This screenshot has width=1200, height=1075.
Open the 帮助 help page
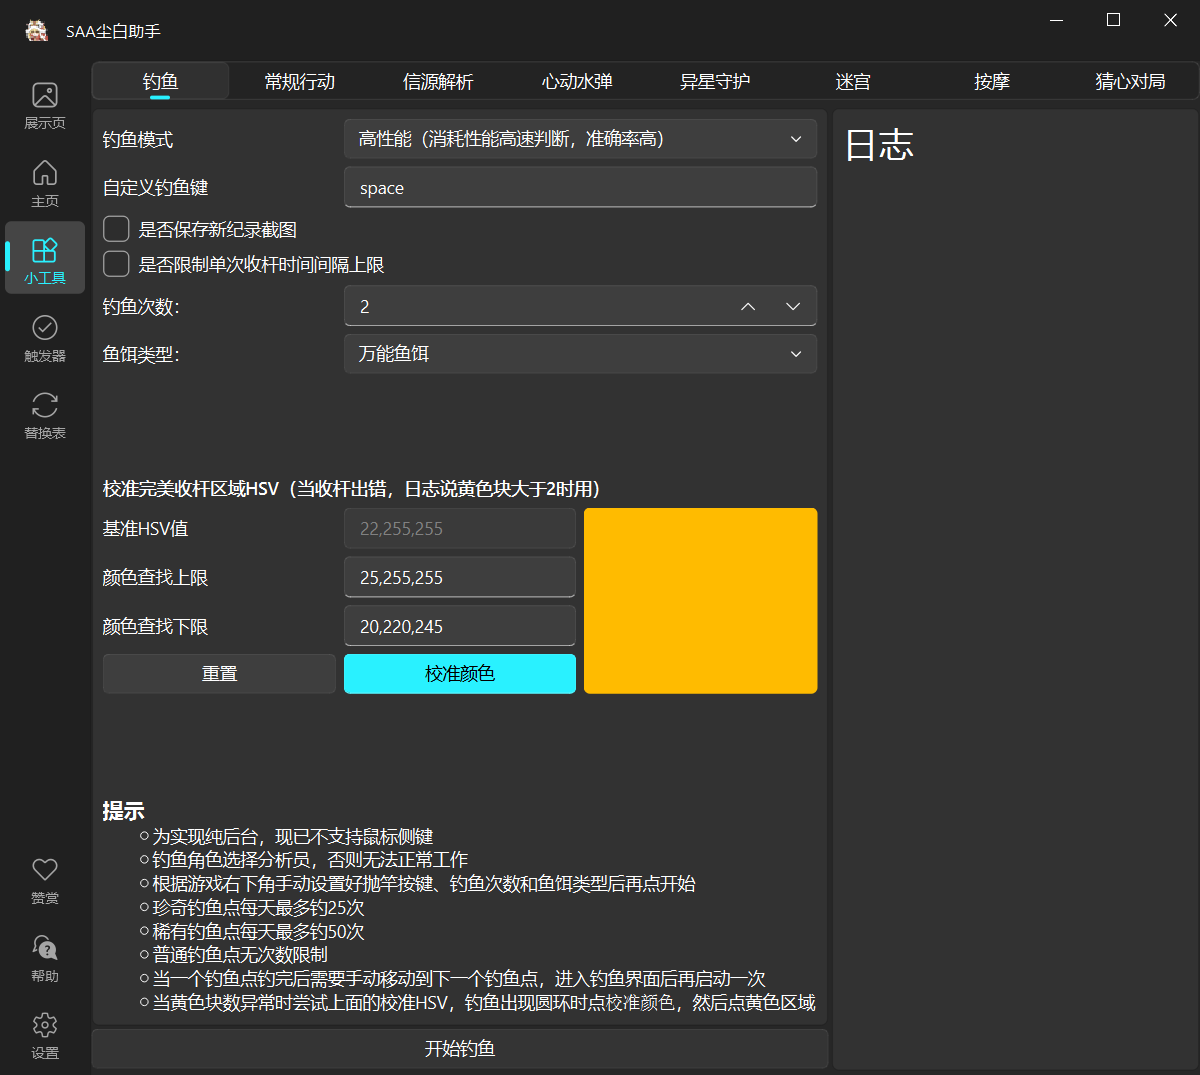(45, 958)
